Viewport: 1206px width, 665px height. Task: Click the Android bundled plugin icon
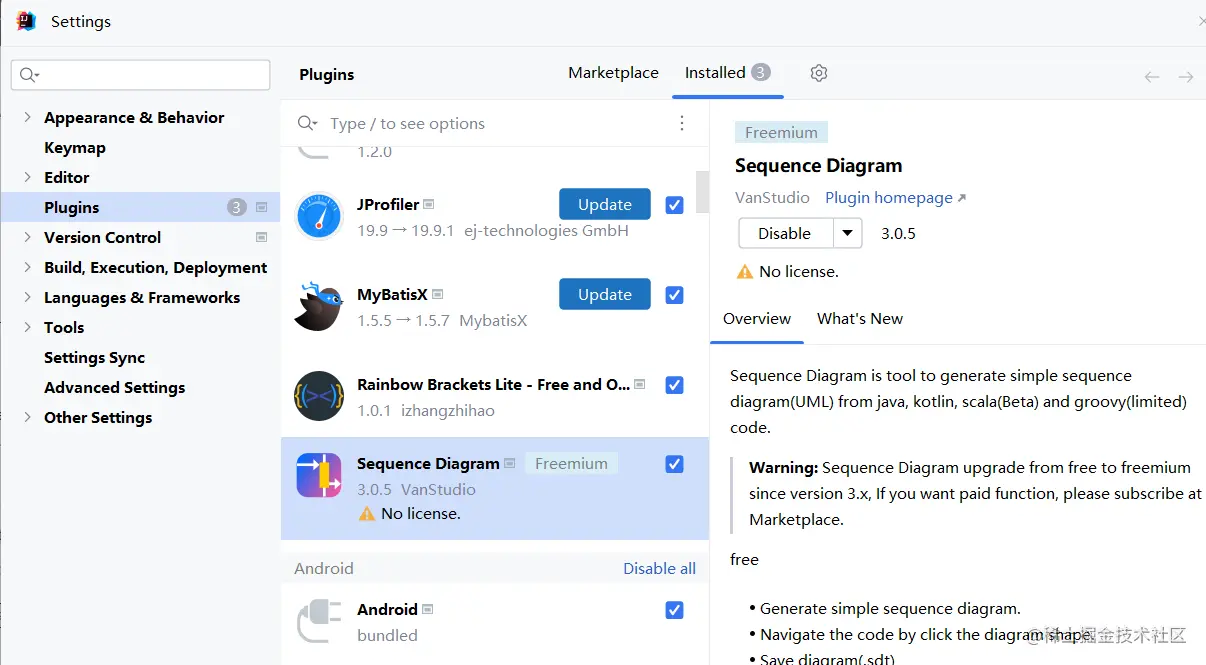point(320,620)
